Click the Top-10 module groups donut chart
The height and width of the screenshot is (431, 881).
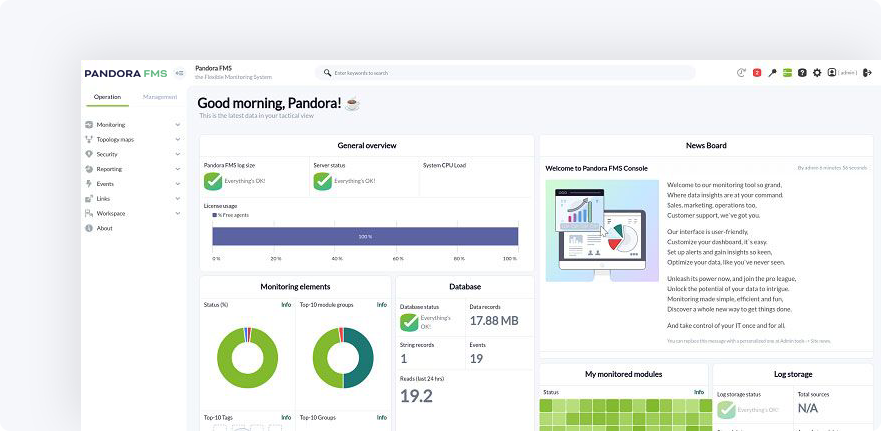343,358
